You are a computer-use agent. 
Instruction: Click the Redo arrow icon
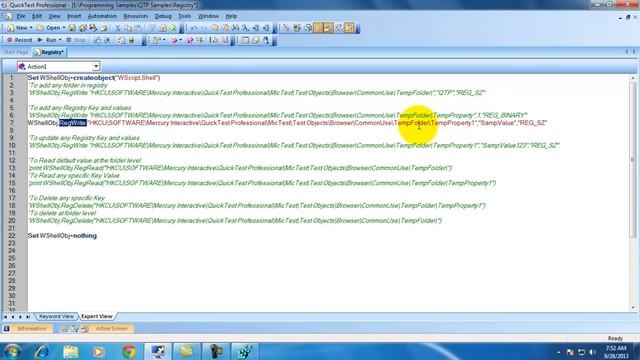[204, 28]
